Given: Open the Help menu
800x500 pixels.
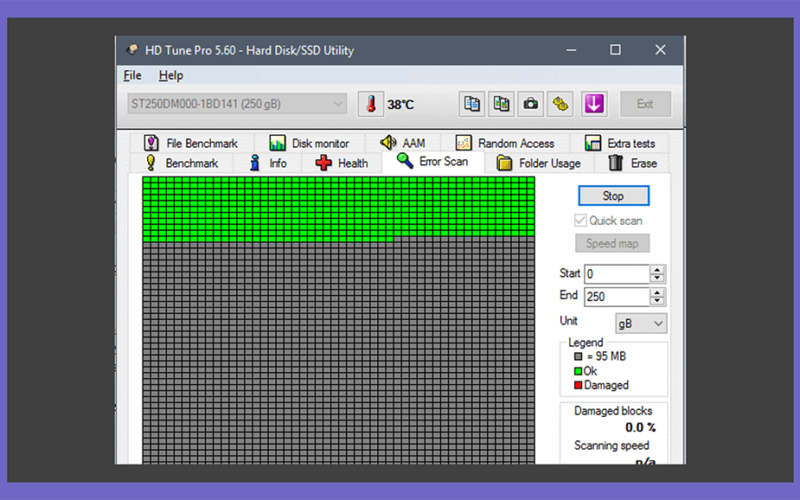Looking at the screenshot, I should click(x=170, y=76).
